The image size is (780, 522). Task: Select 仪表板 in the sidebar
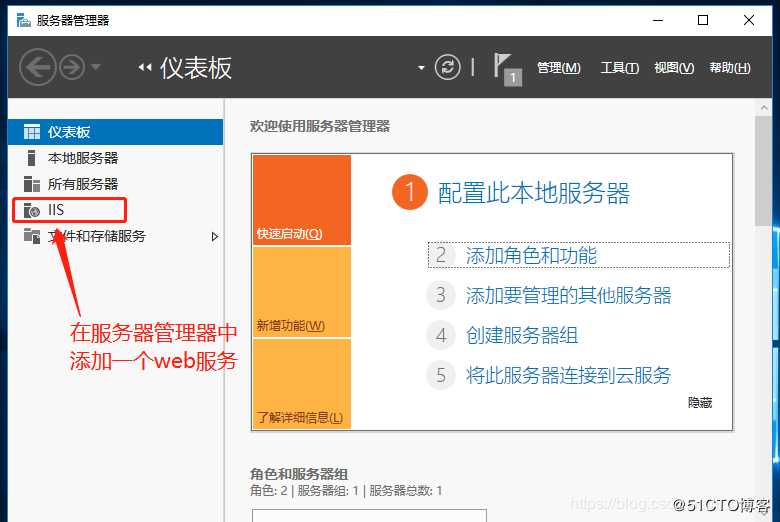[115, 132]
